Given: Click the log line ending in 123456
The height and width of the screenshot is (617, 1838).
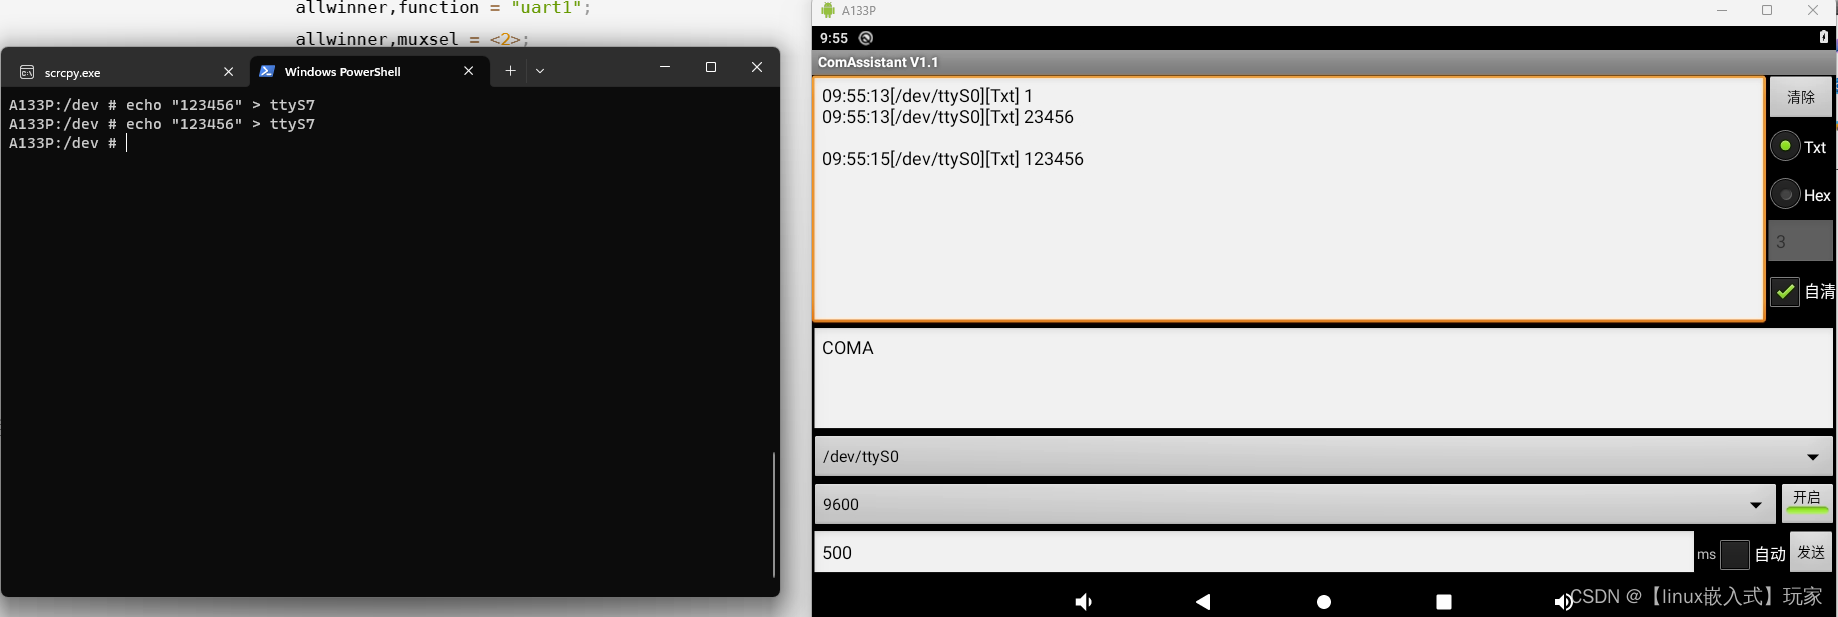Looking at the screenshot, I should point(953,159).
